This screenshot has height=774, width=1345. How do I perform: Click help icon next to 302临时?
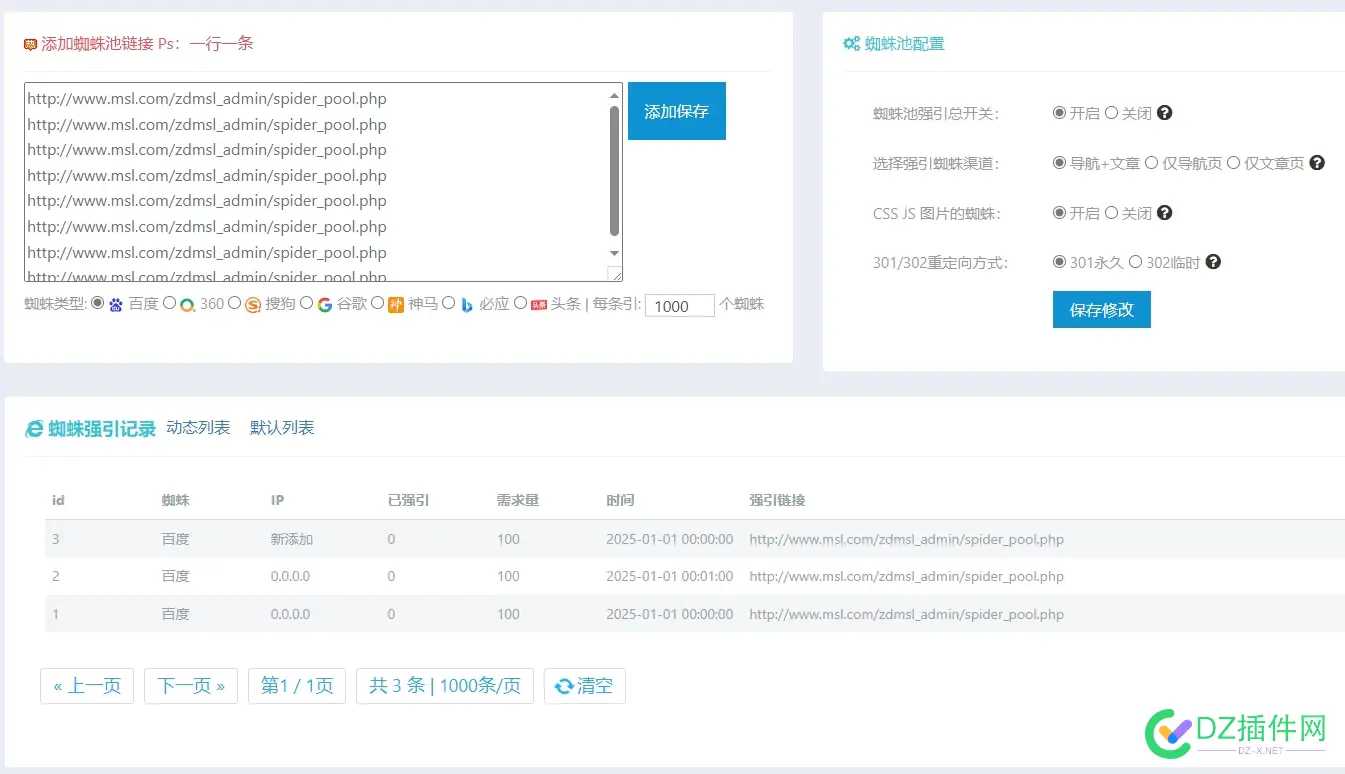pos(1213,262)
